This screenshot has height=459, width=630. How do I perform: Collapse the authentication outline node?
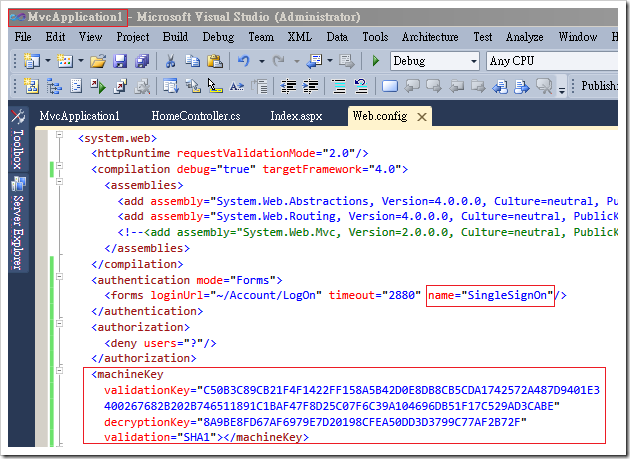point(59,276)
